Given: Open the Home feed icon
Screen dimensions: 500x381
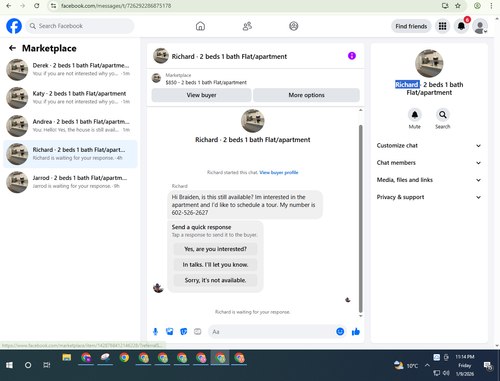Looking at the screenshot, I should pos(200,26).
